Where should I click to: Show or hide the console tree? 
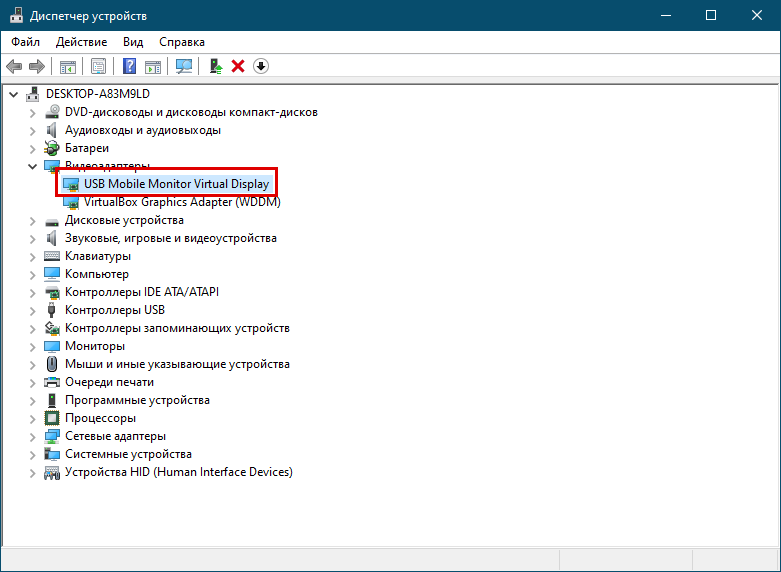pos(68,66)
